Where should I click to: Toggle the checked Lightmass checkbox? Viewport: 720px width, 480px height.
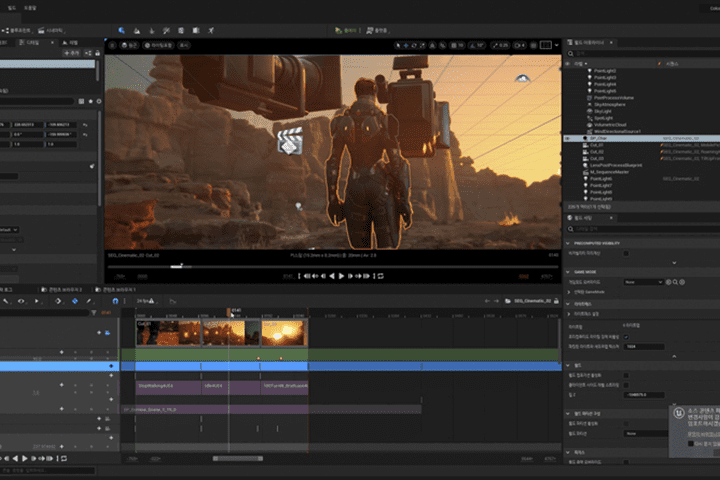click(626, 337)
